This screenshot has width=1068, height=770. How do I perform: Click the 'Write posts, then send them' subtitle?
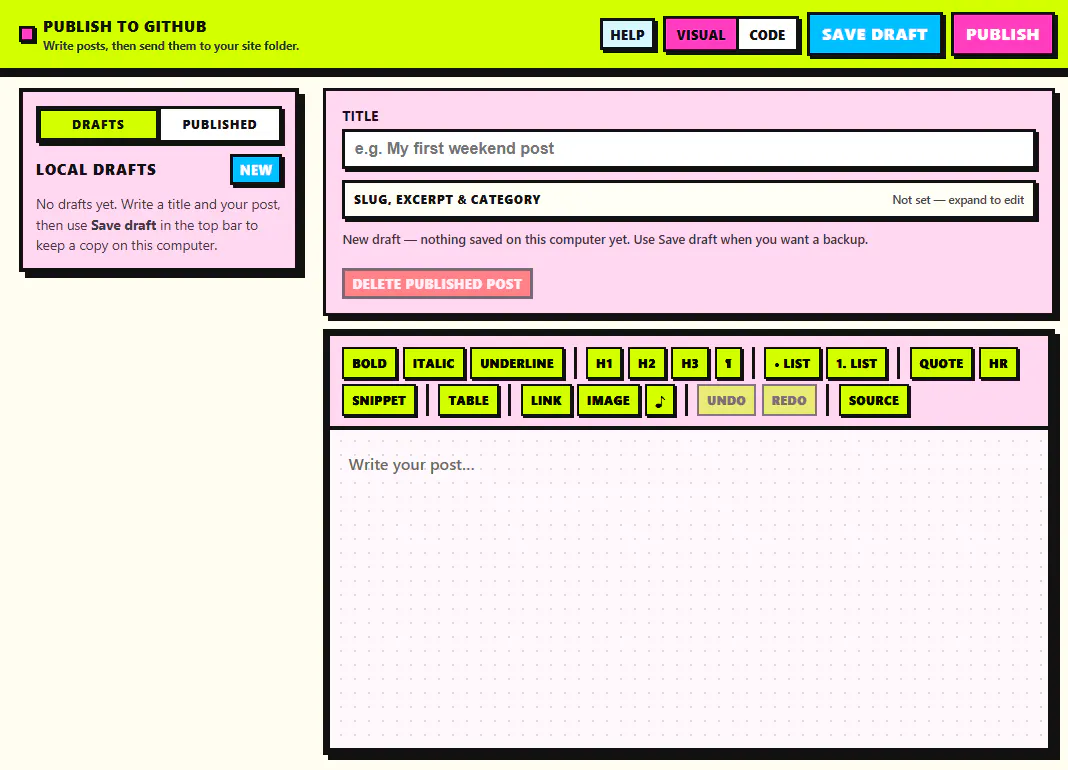(171, 46)
